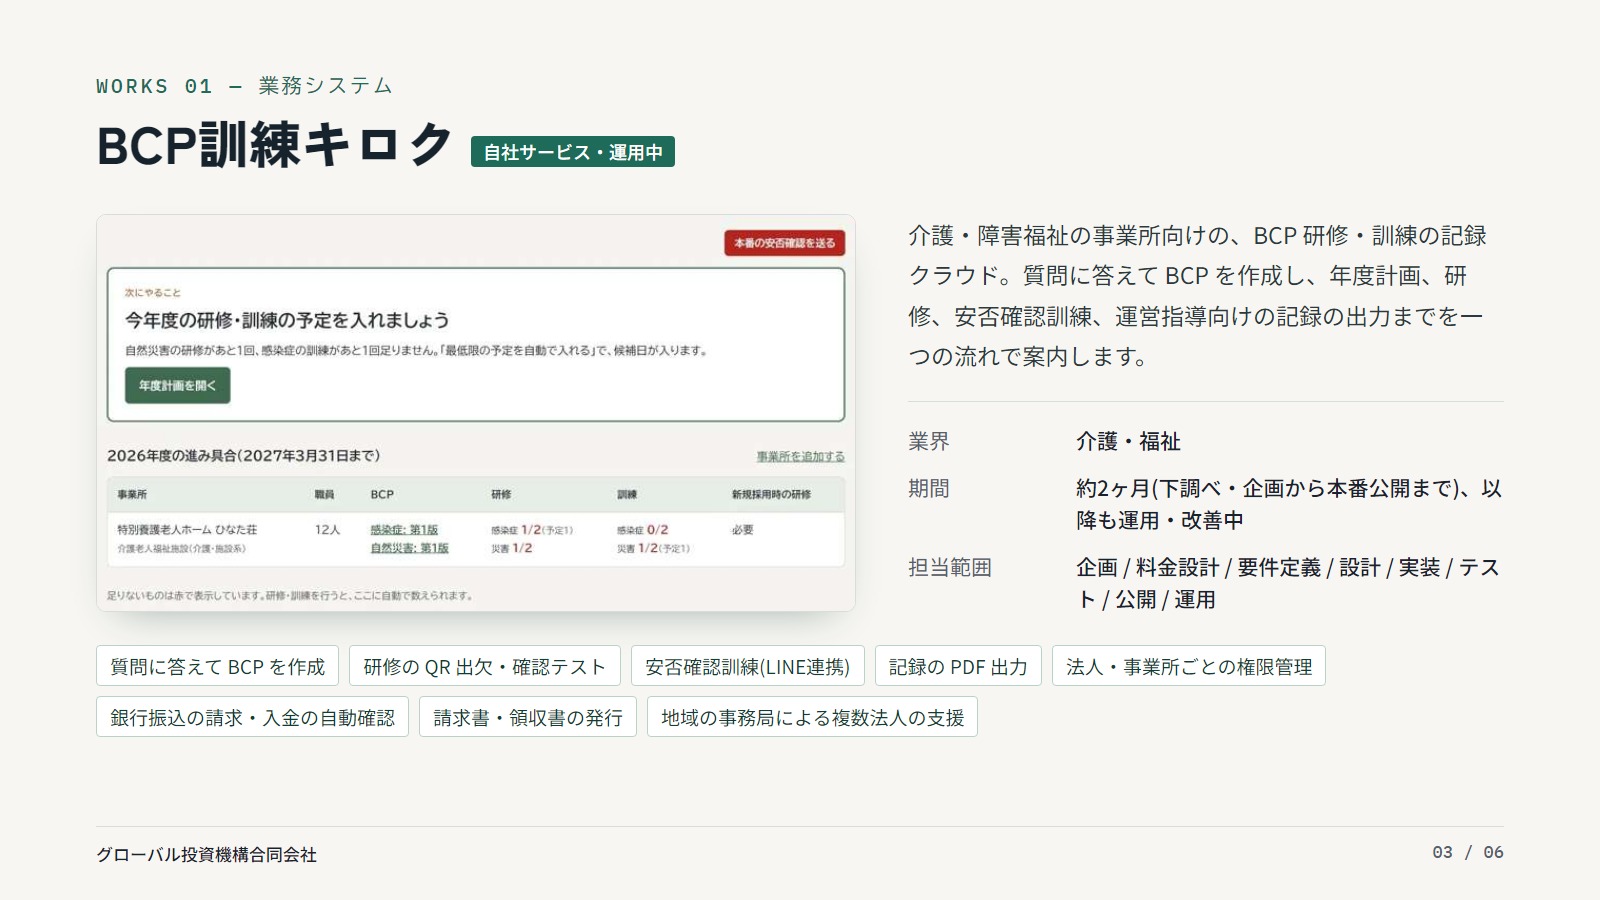The image size is (1600, 900).
Task: Click the 請求書・領収書の発行 tag
Action: (x=528, y=717)
